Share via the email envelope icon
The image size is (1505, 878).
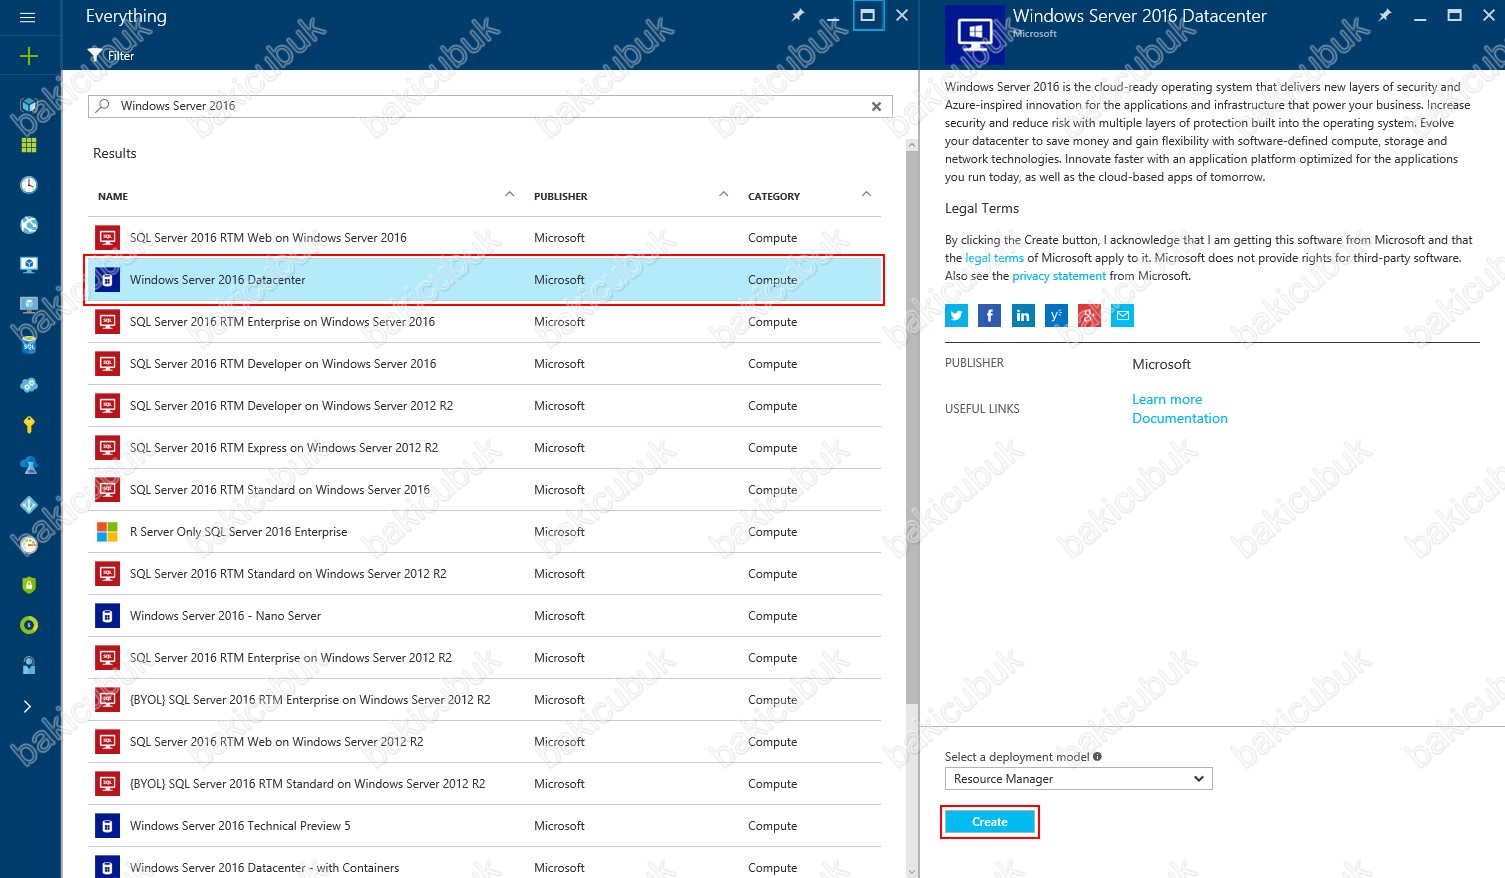click(1122, 316)
